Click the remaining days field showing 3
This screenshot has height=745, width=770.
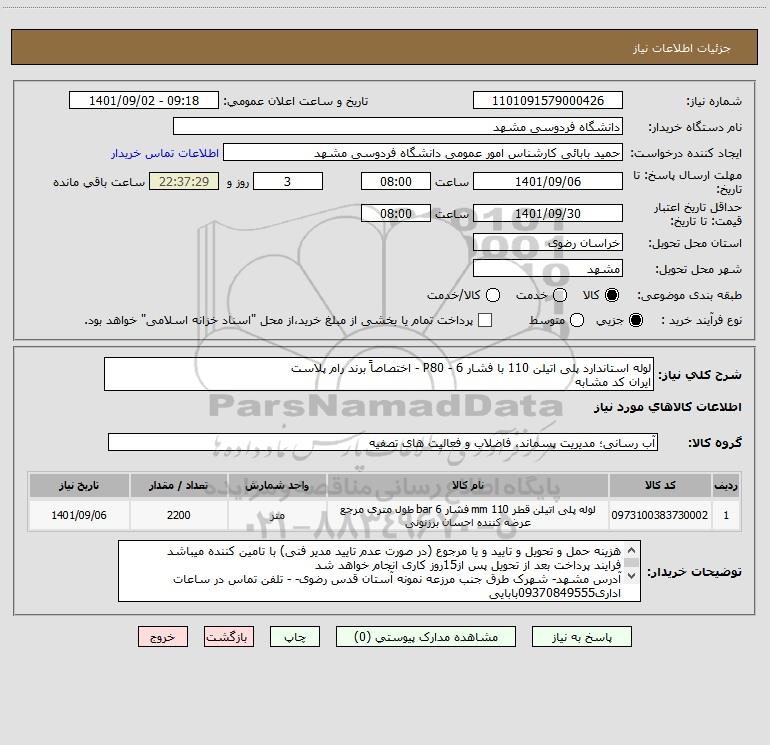click(x=288, y=181)
